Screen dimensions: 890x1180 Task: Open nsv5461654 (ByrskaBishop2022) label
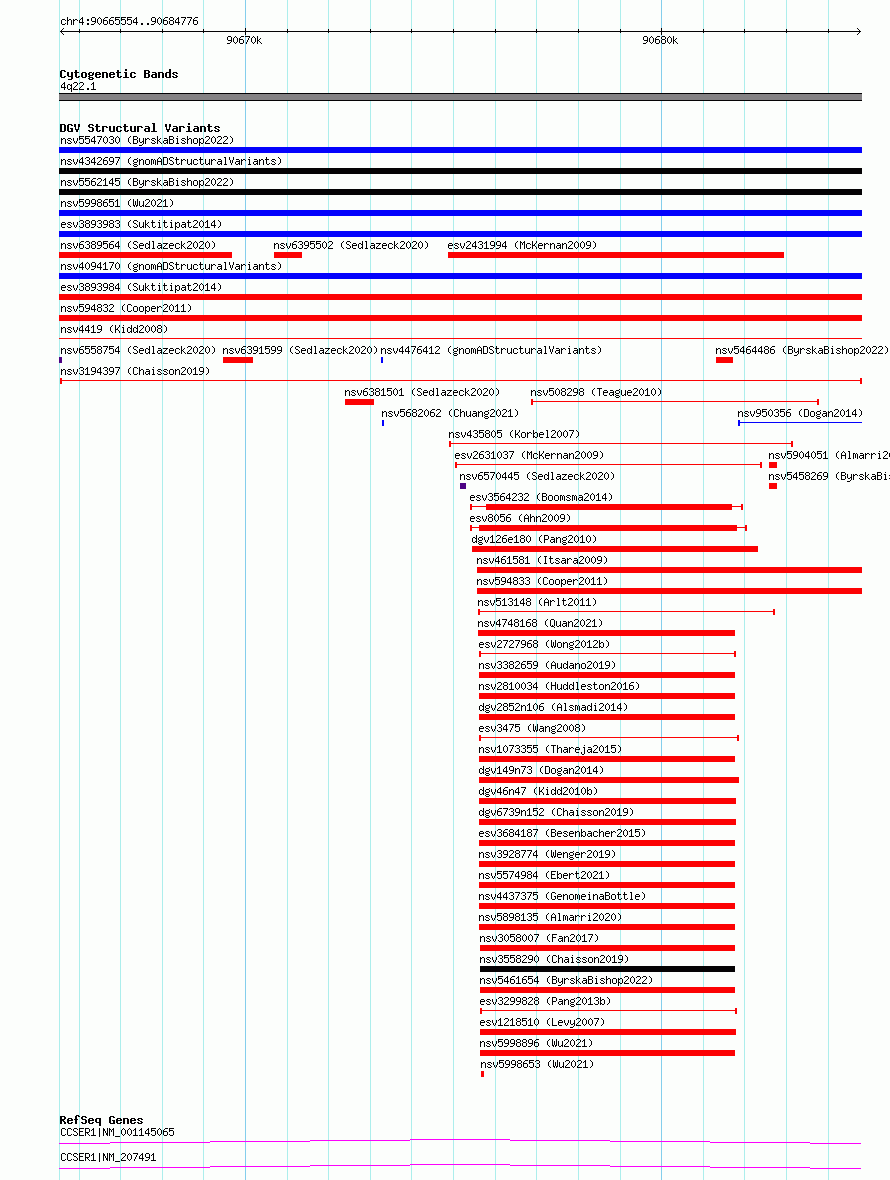[x=566, y=983]
